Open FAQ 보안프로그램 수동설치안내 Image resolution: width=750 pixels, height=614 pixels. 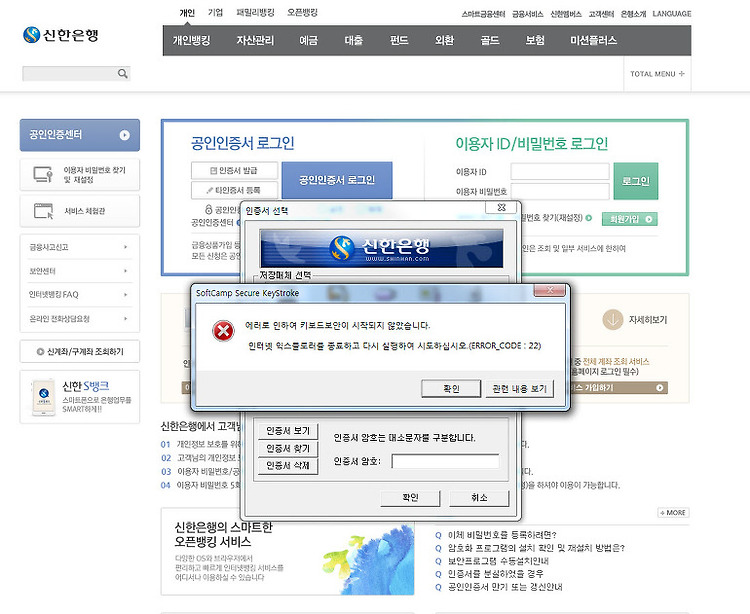click(498, 561)
